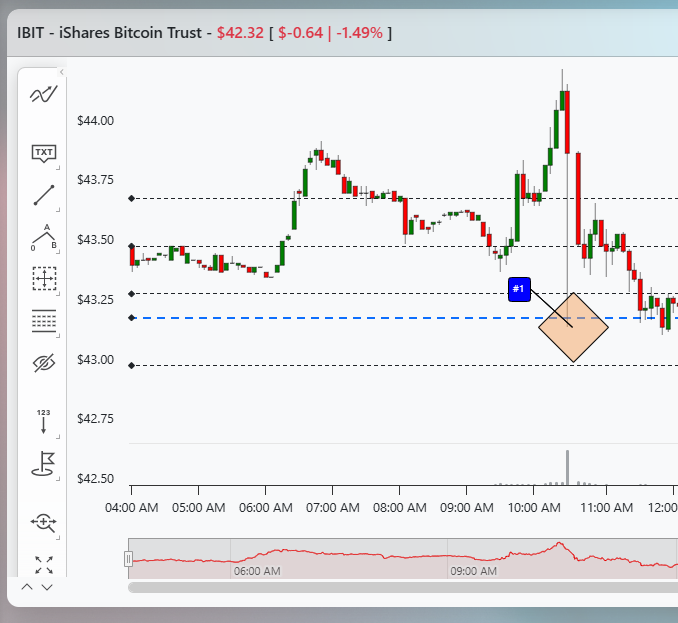Click the $-0.64 change value in title
The image size is (678, 623).
coord(300,33)
